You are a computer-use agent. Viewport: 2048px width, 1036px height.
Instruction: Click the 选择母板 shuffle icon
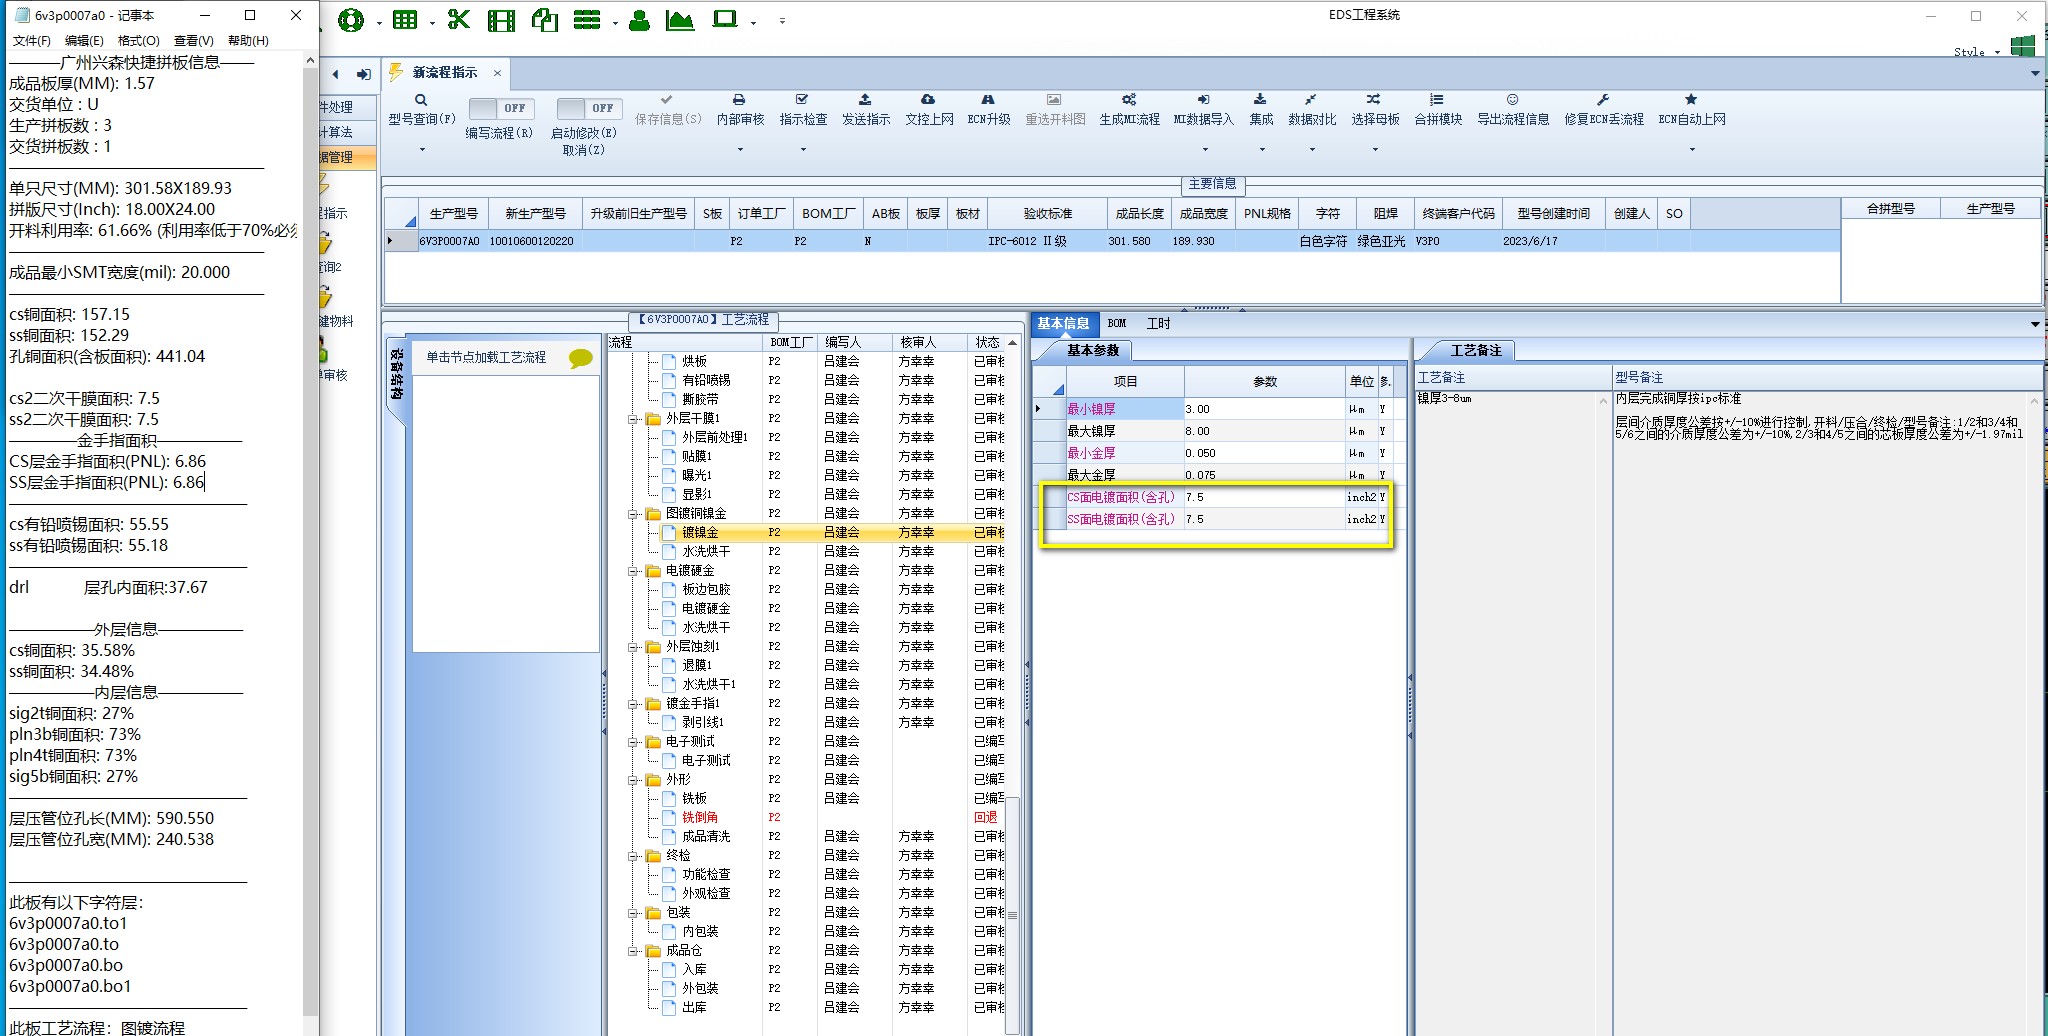[1374, 100]
